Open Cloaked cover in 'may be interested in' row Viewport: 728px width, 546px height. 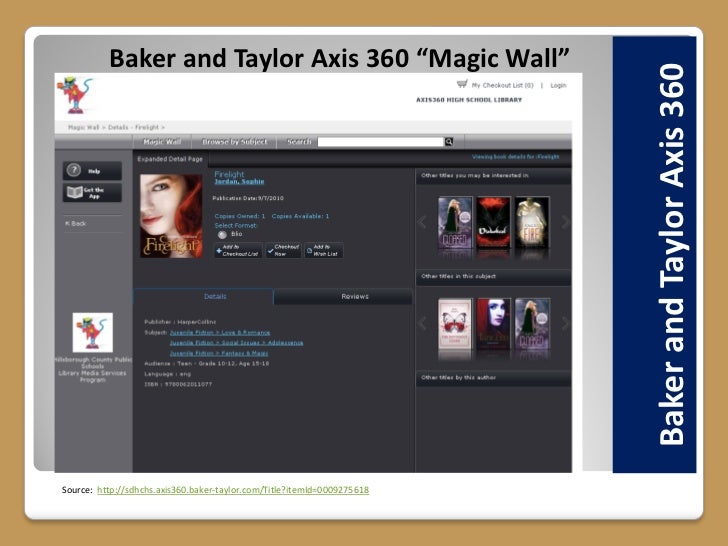click(x=455, y=222)
